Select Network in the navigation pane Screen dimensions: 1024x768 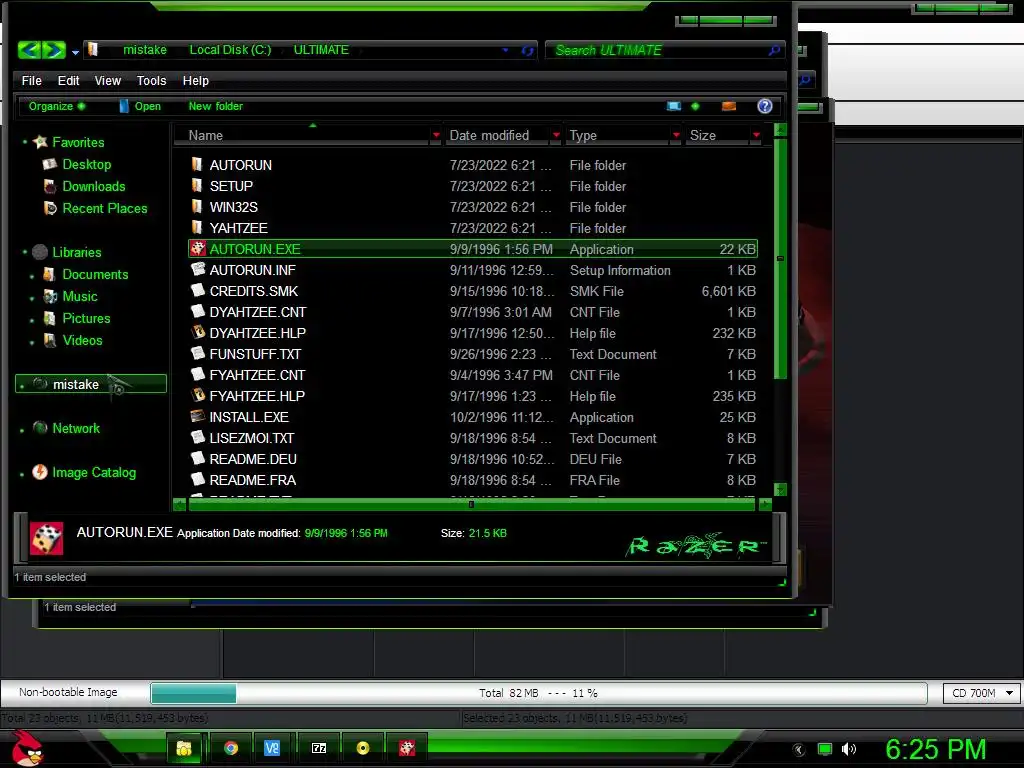(76, 428)
